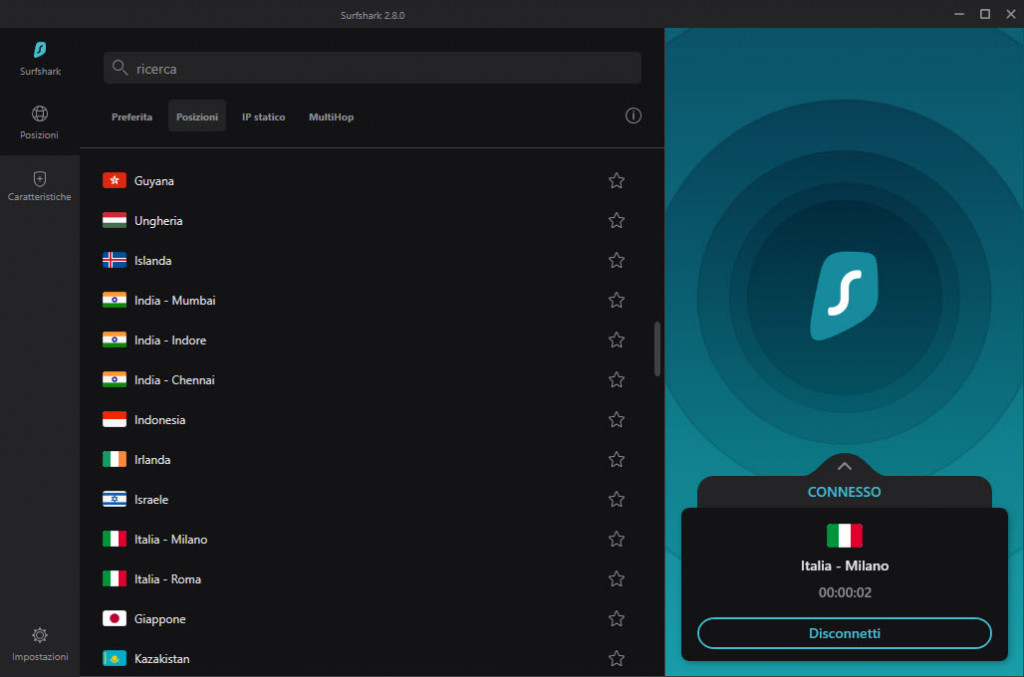Click the CONNESSO status label
Viewport: 1024px width, 677px height.
(844, 492)
